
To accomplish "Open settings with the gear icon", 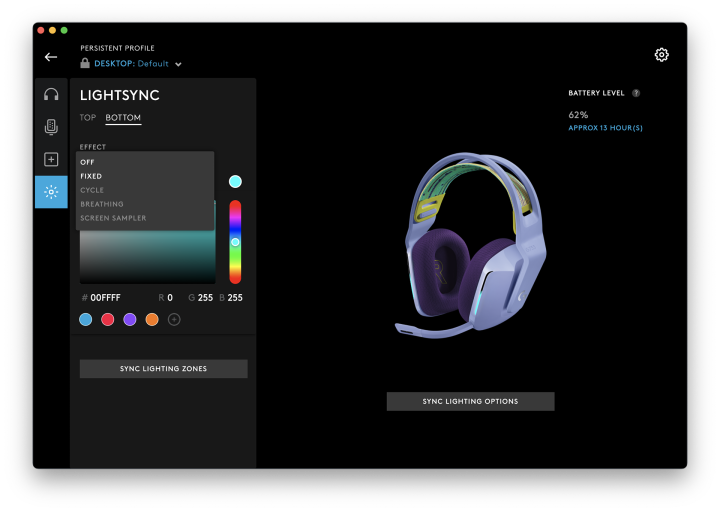I will (x=661, y=55).
